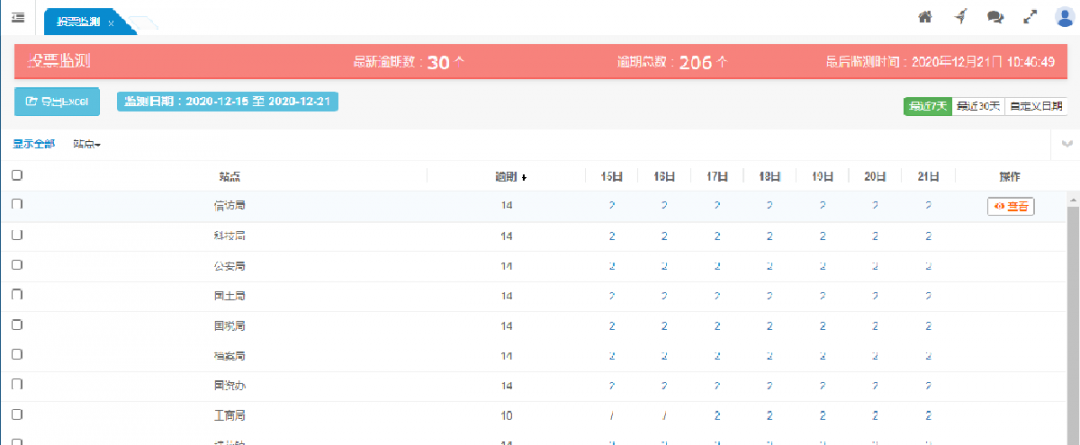Go to home via house icon
Screen dimensions: 1080x445
[x=925, y=17]
